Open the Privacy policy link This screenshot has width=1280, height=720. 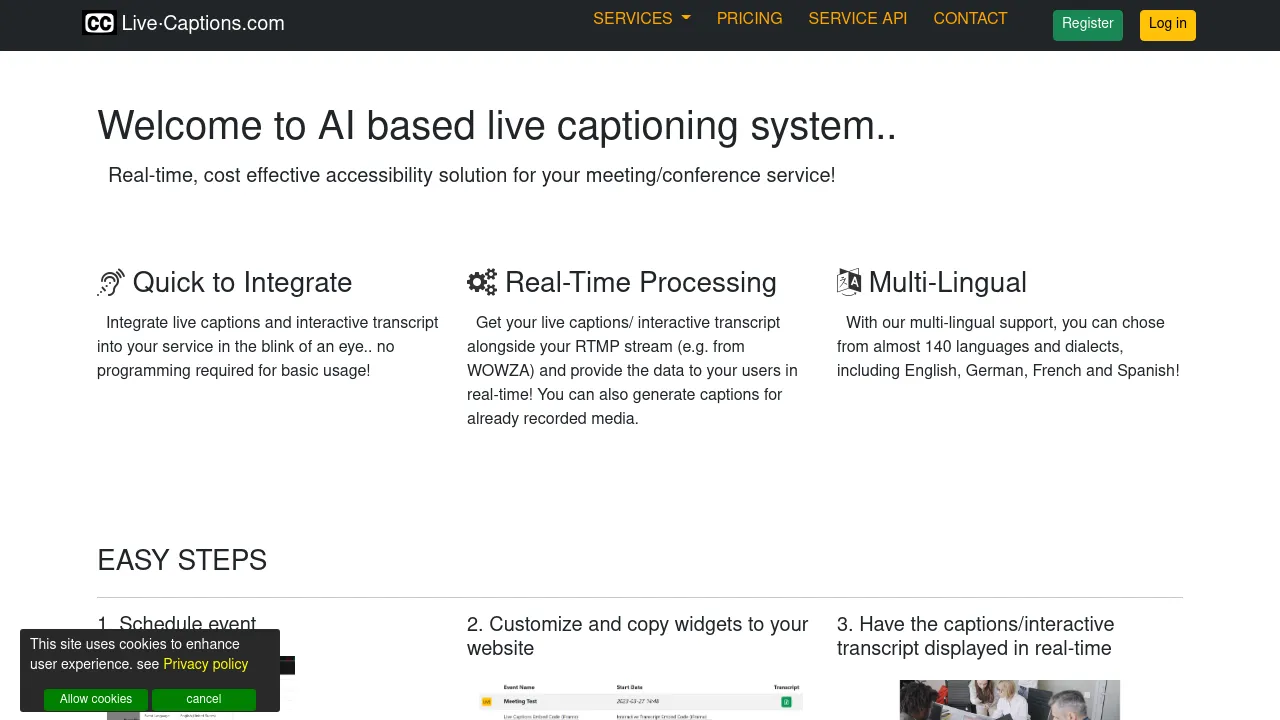point(205,664)
